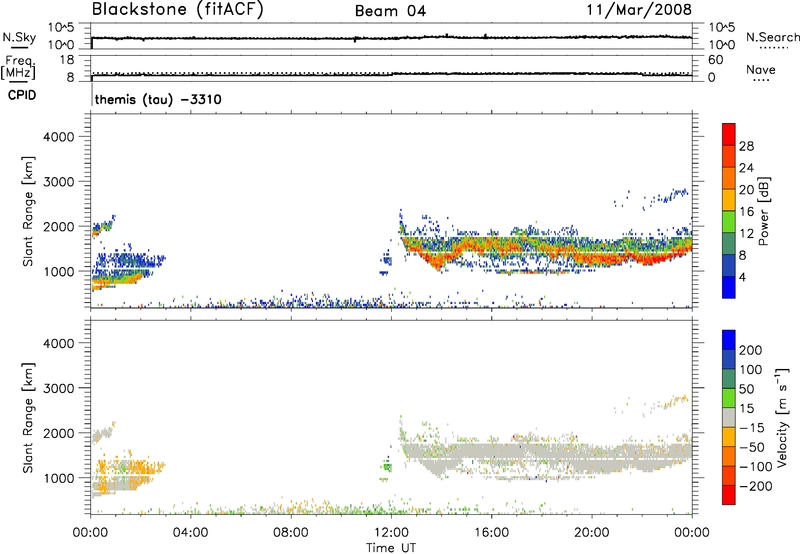Click the blue bottom of Power colorbar
This screenshot has height=554, width=800.
pyautogui.click(x=729, y=287)
